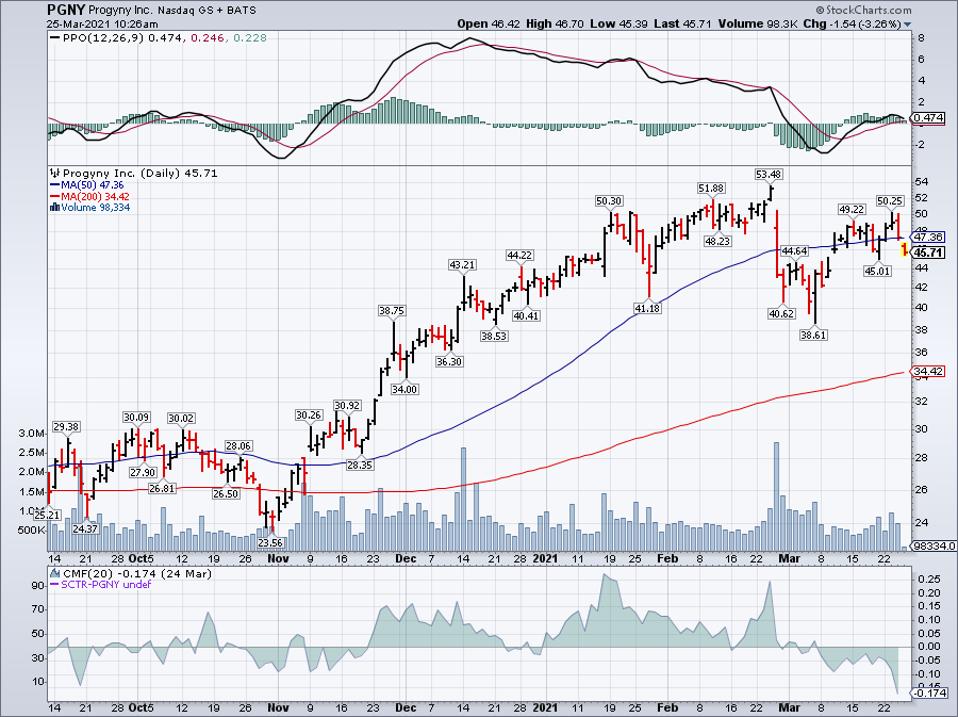
Task: Open the dropdown arrow beside Chg value
Action: click(907, 24)
